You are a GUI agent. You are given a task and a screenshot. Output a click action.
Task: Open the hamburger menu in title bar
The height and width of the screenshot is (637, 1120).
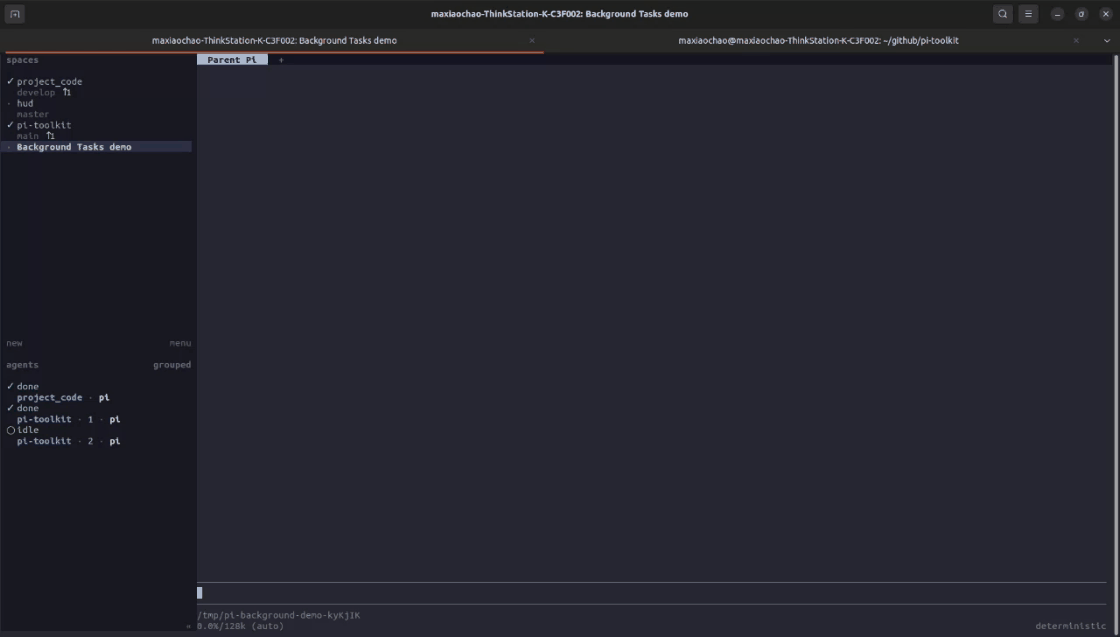pyautogui.click(x=1028, y=14)
